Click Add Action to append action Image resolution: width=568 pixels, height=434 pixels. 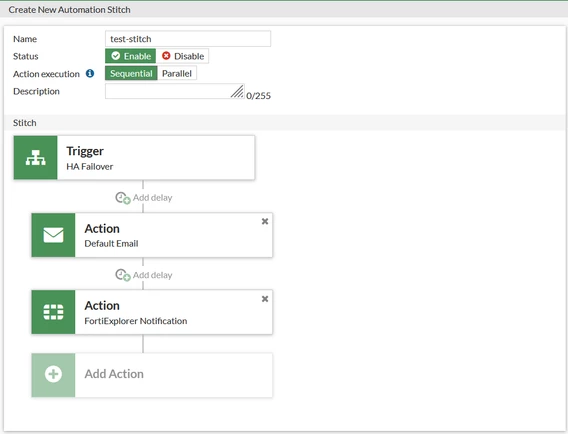coord(152,375)
